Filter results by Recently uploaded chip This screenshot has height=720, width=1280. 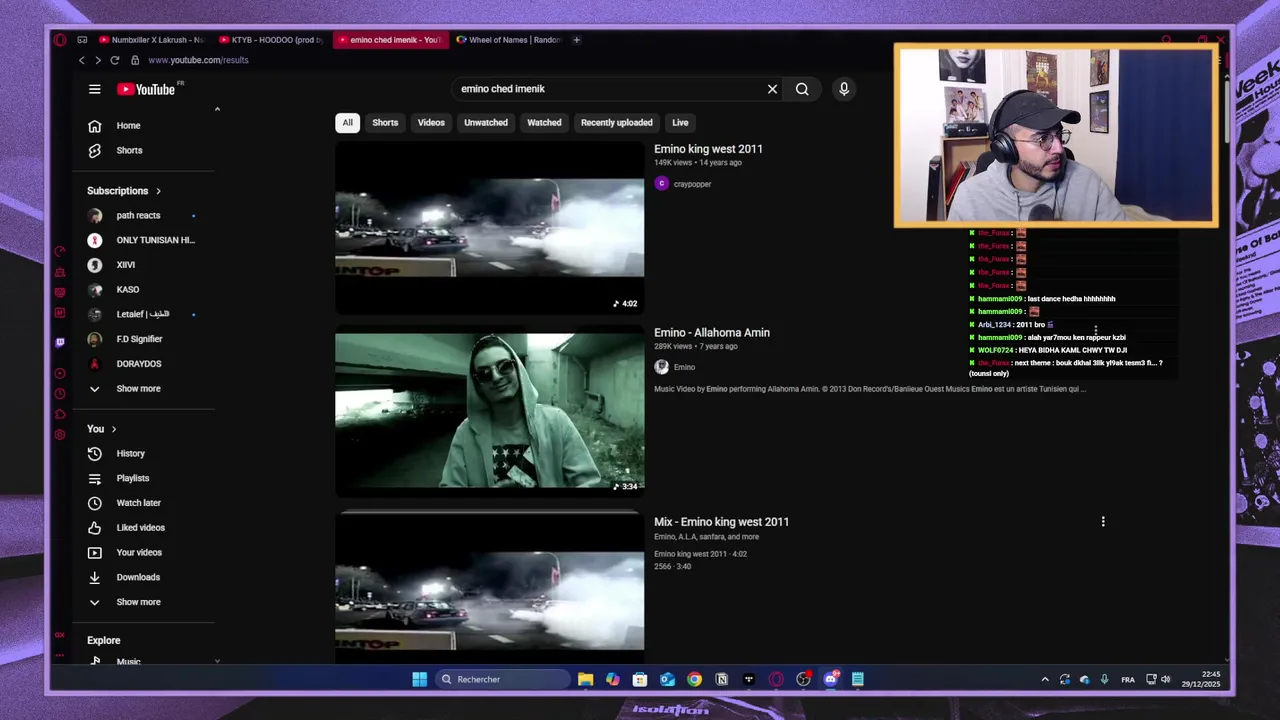(x=617, y=122)
